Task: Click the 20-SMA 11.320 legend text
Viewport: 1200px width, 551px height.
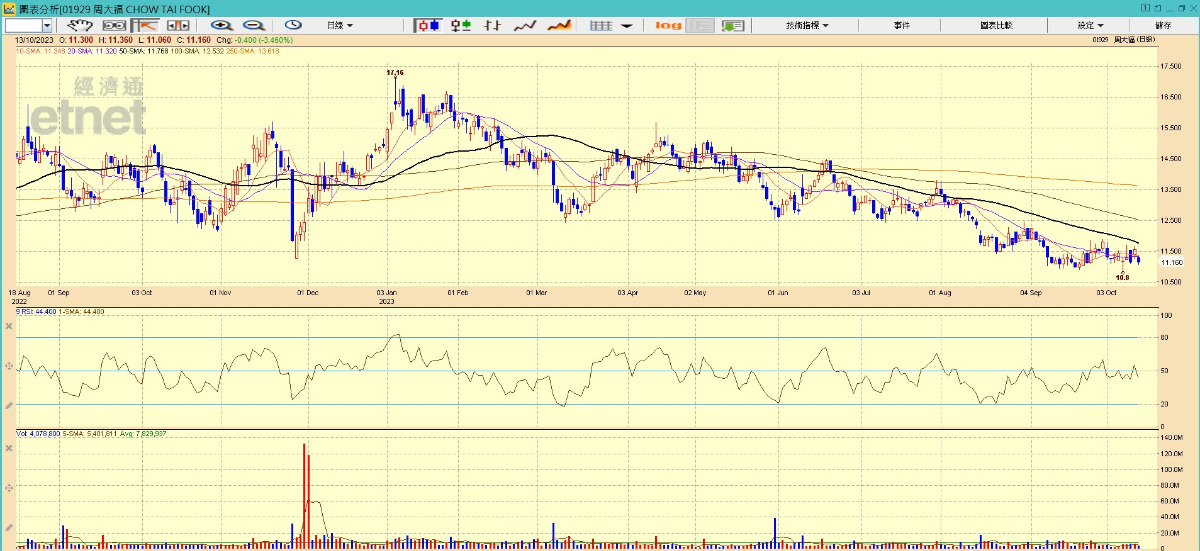Action: [92, 50]
